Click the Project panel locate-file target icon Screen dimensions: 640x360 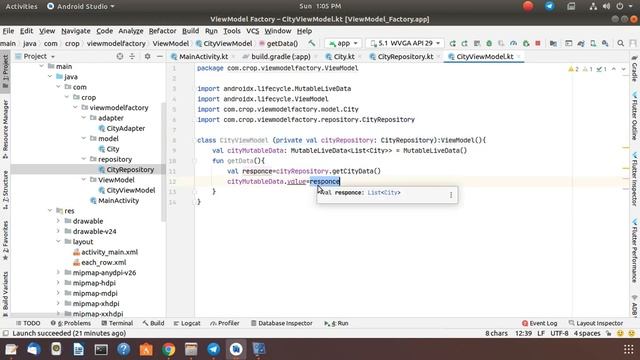click(x=120, y=56)
